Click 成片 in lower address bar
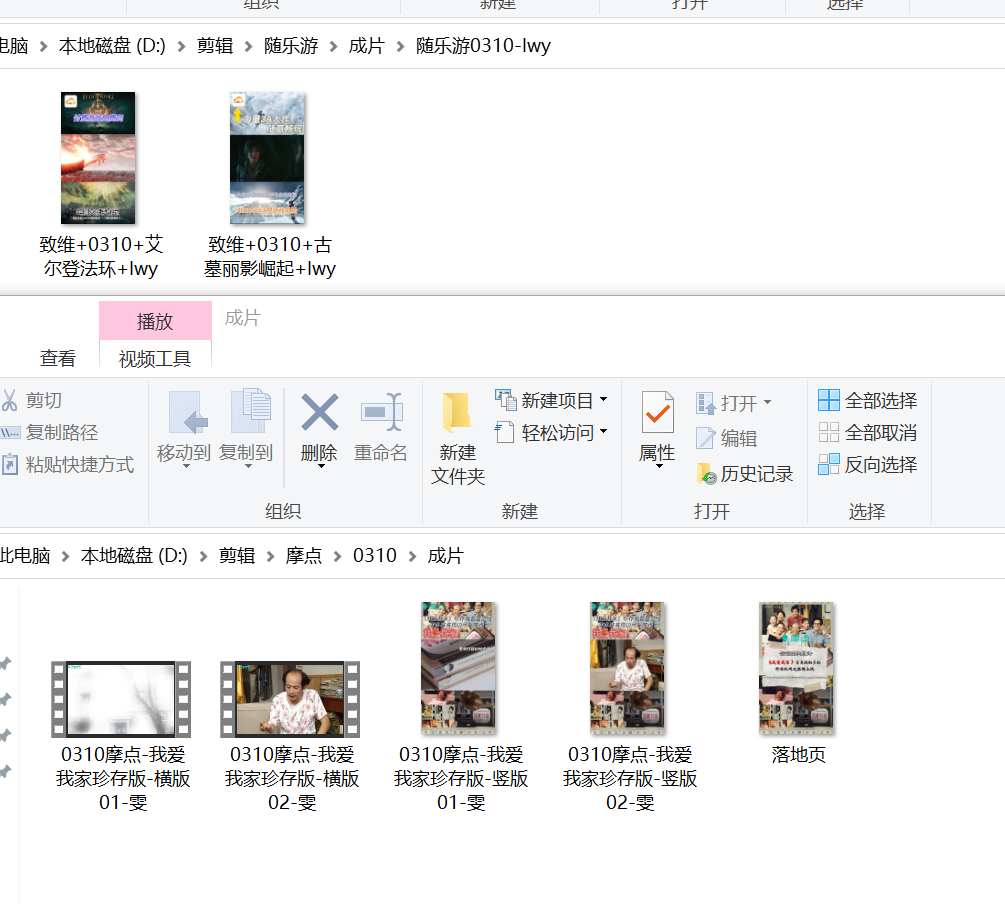Image resolution: width=1005 pixels, height=904 pixels. click(x=445, y=555)
